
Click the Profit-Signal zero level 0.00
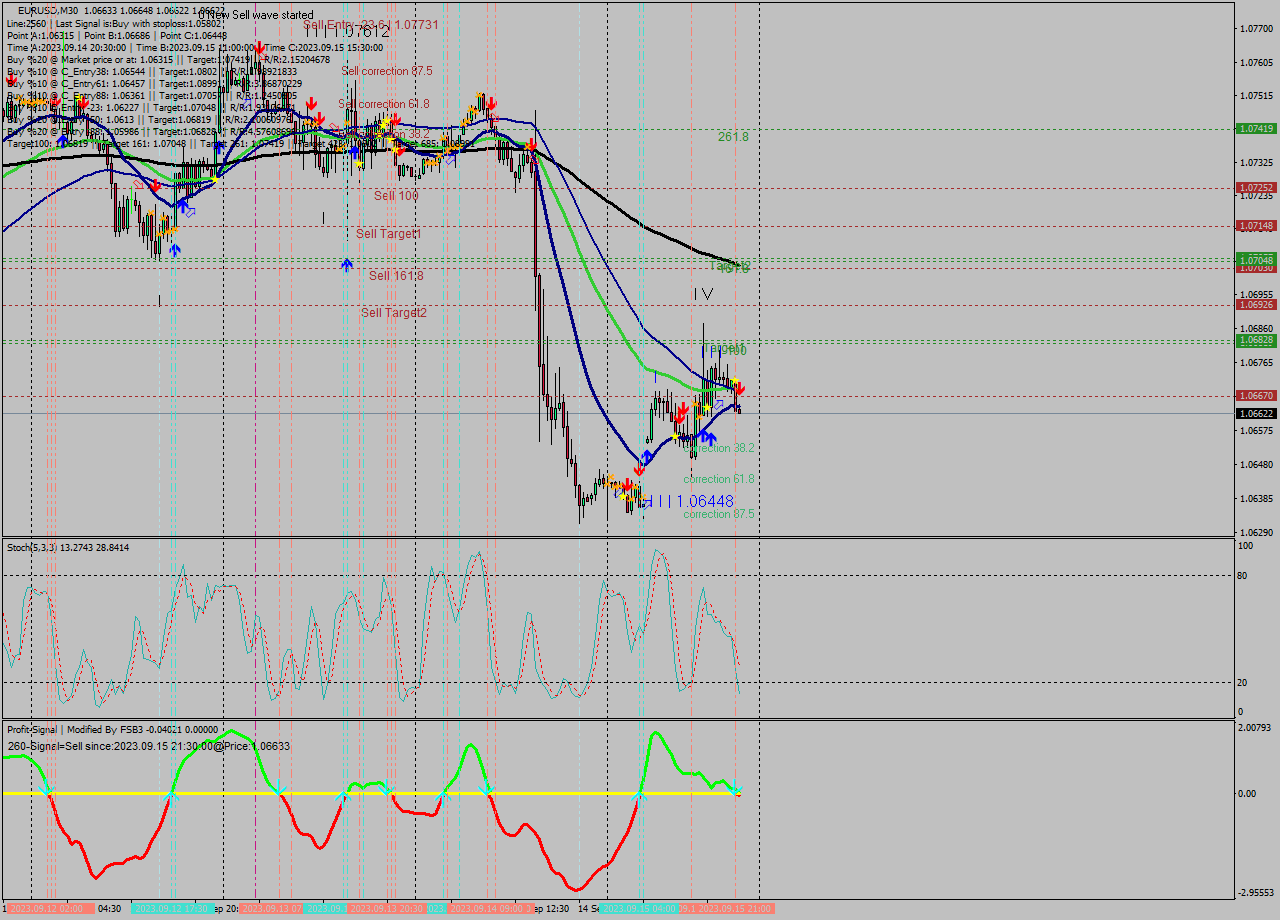click(x=1248, y=794)
